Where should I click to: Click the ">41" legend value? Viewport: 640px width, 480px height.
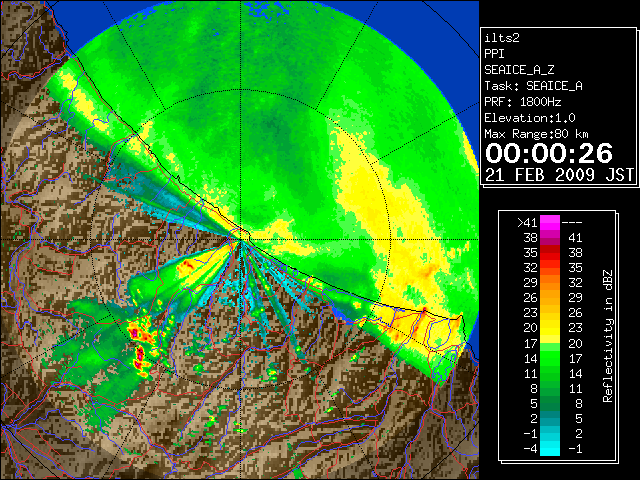(x=527, y=222)
